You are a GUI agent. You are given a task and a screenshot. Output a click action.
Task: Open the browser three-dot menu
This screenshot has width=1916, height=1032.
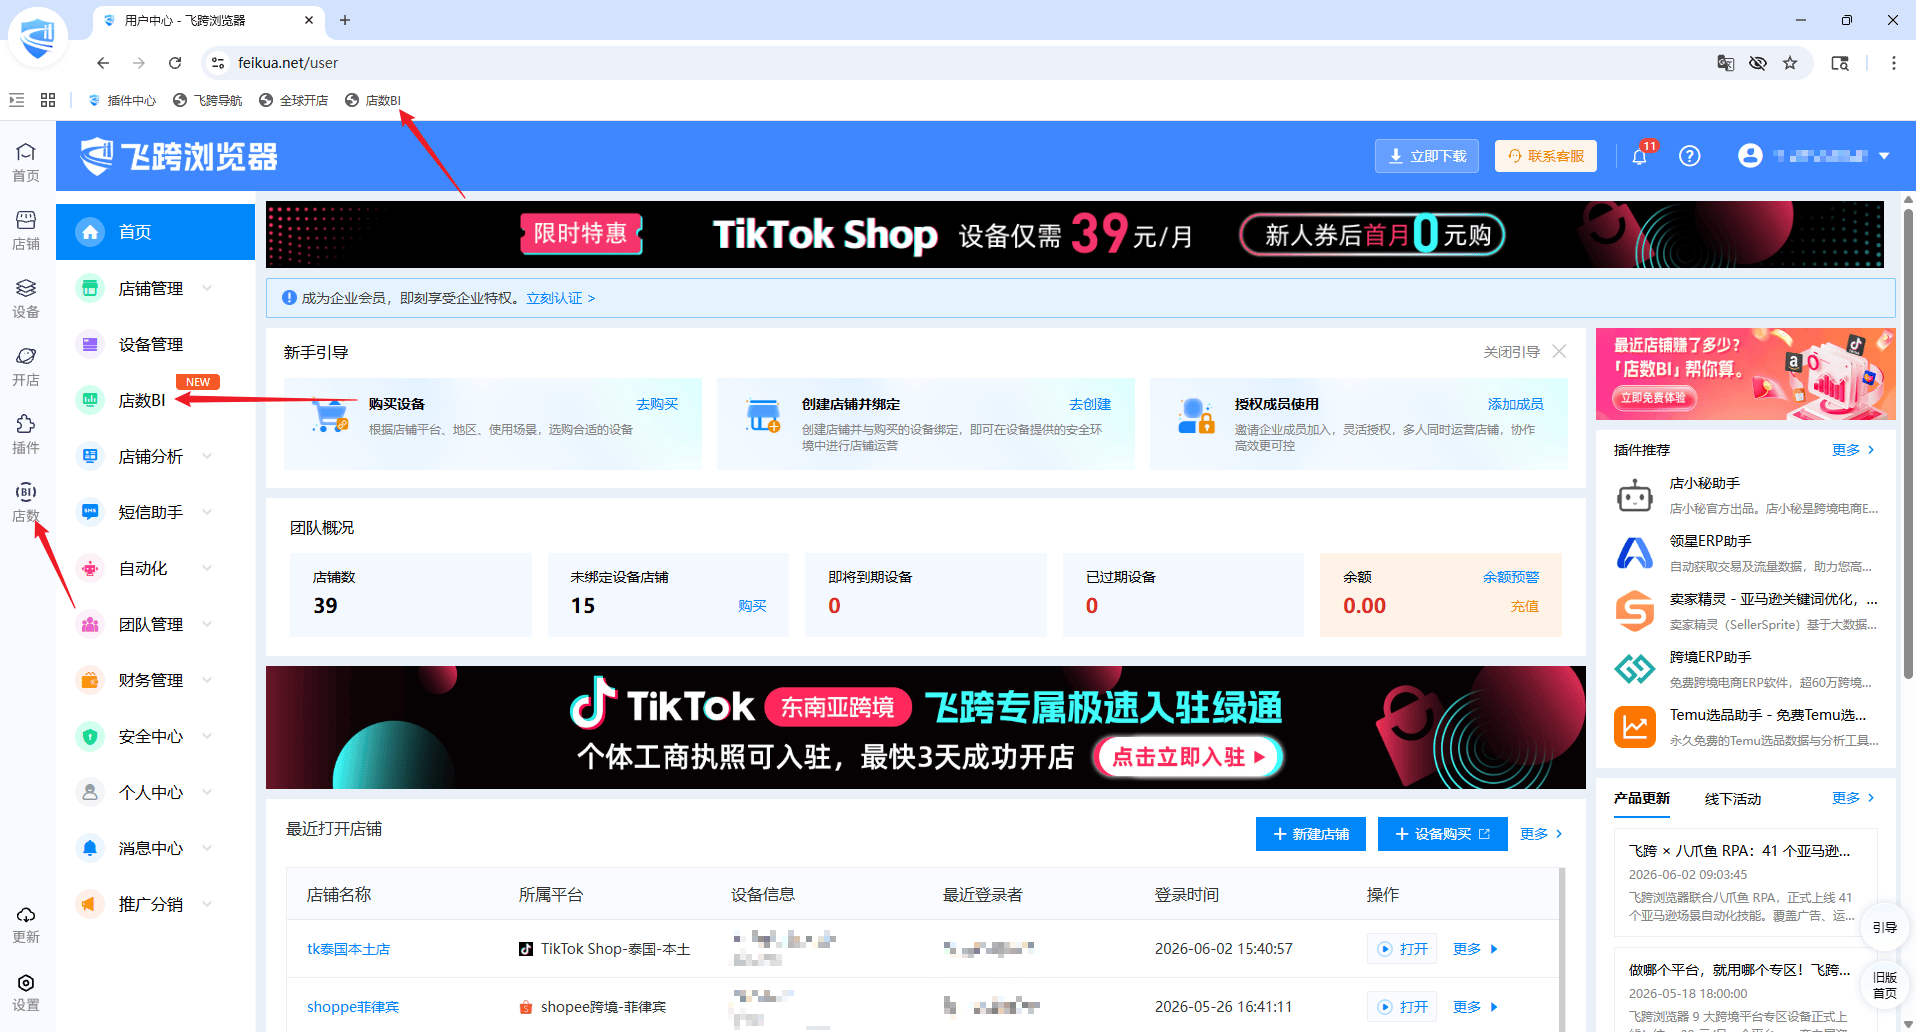(1893, 63)
